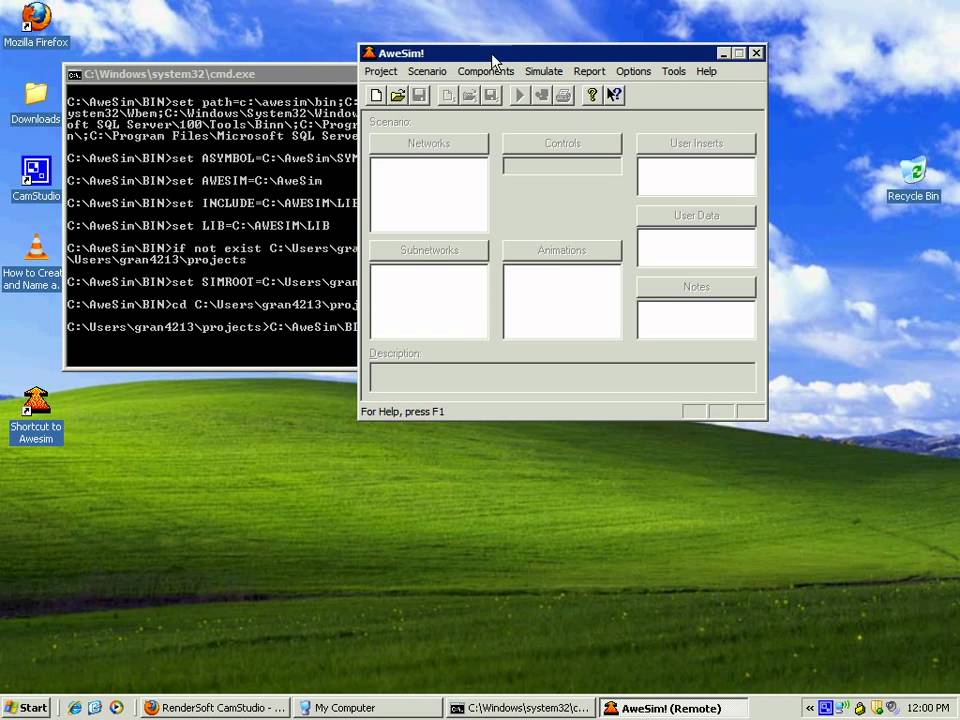Open the Options menu
Image resolution: width=960 pixels, height=720 pixels.
tap(633, 72)
